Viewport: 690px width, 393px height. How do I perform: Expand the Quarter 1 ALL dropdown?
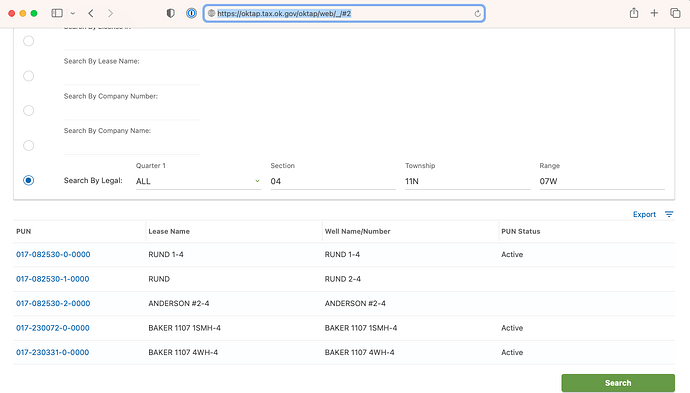click(x=198, y=181)
